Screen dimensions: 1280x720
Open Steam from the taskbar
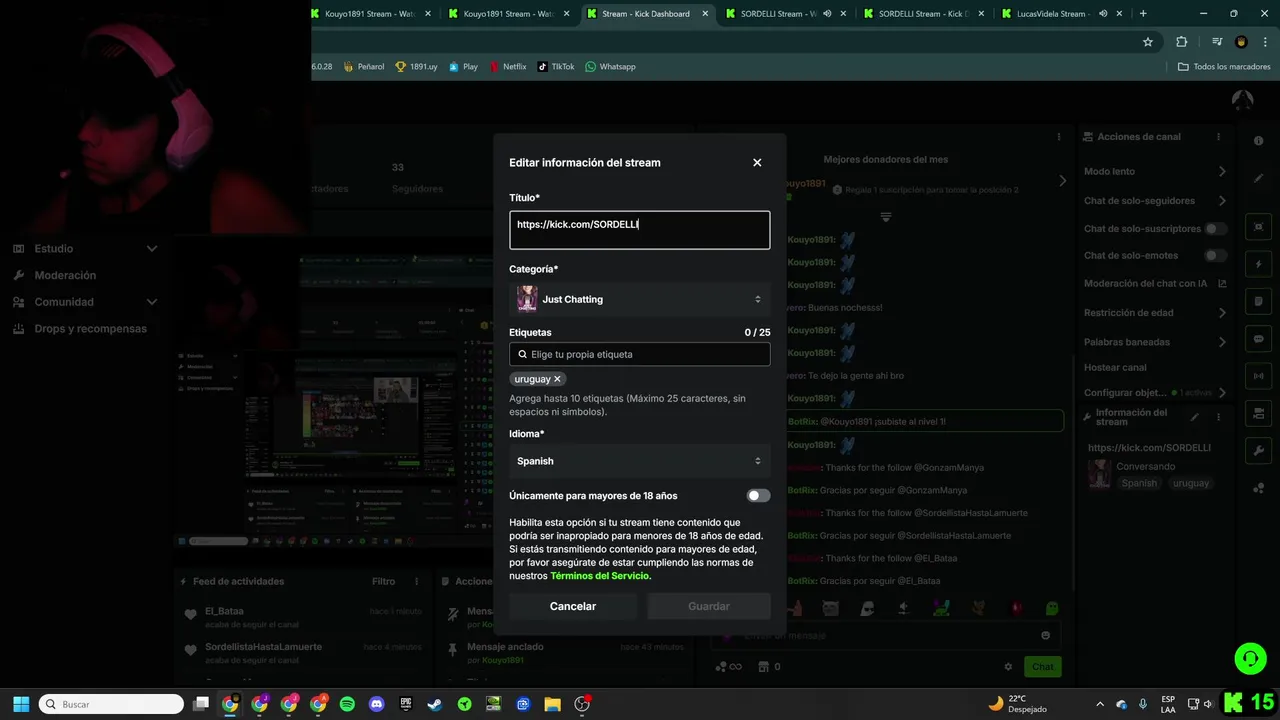pos(435,704)
